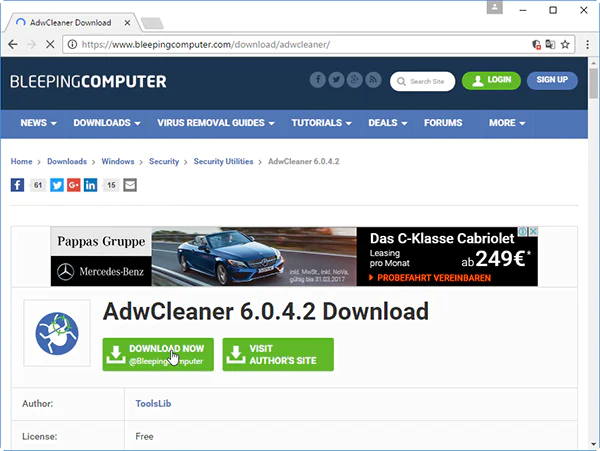This screenshot has height=451, width=600.
Task: Go to Security breadcrumb link
Action: (x=164, y=161)
